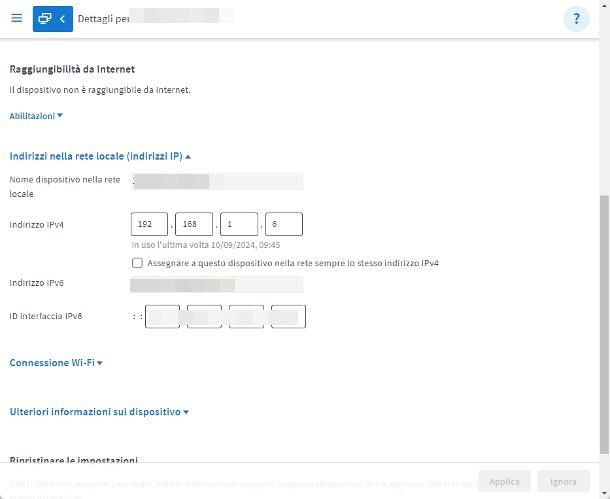The width and height of the screenshot is (610, 499).
Task: Expand Ulteriori informazioni sul dispositivo
Action: click(99, 411)
